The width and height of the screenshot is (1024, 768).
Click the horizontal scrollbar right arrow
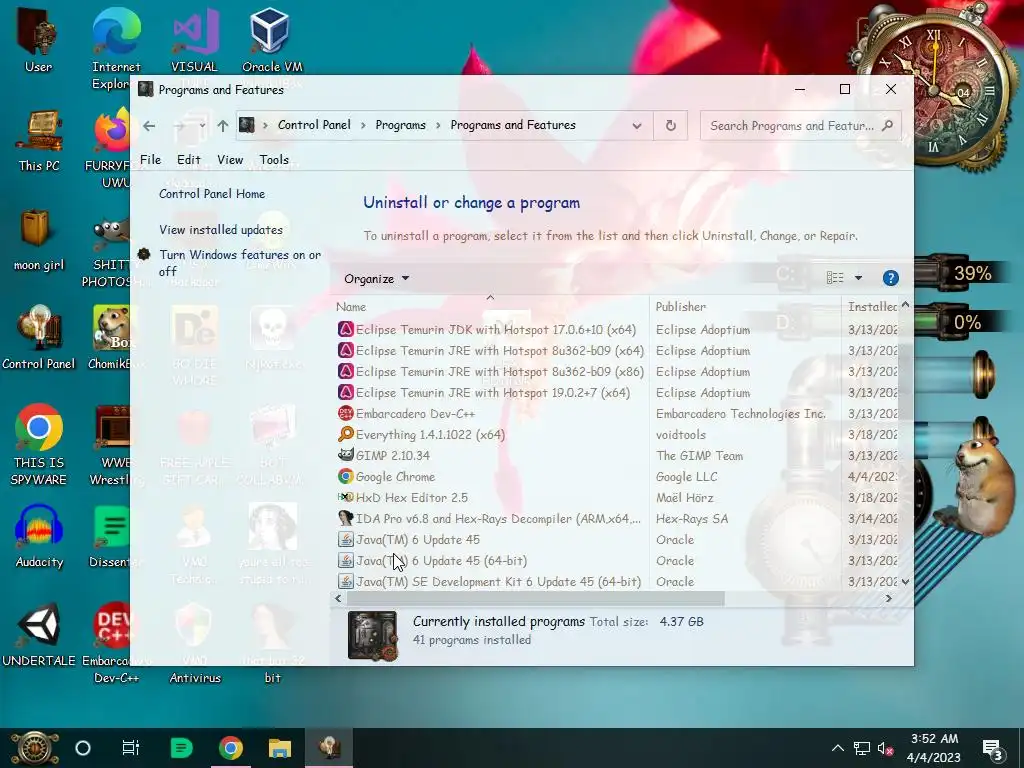(889, 598)
